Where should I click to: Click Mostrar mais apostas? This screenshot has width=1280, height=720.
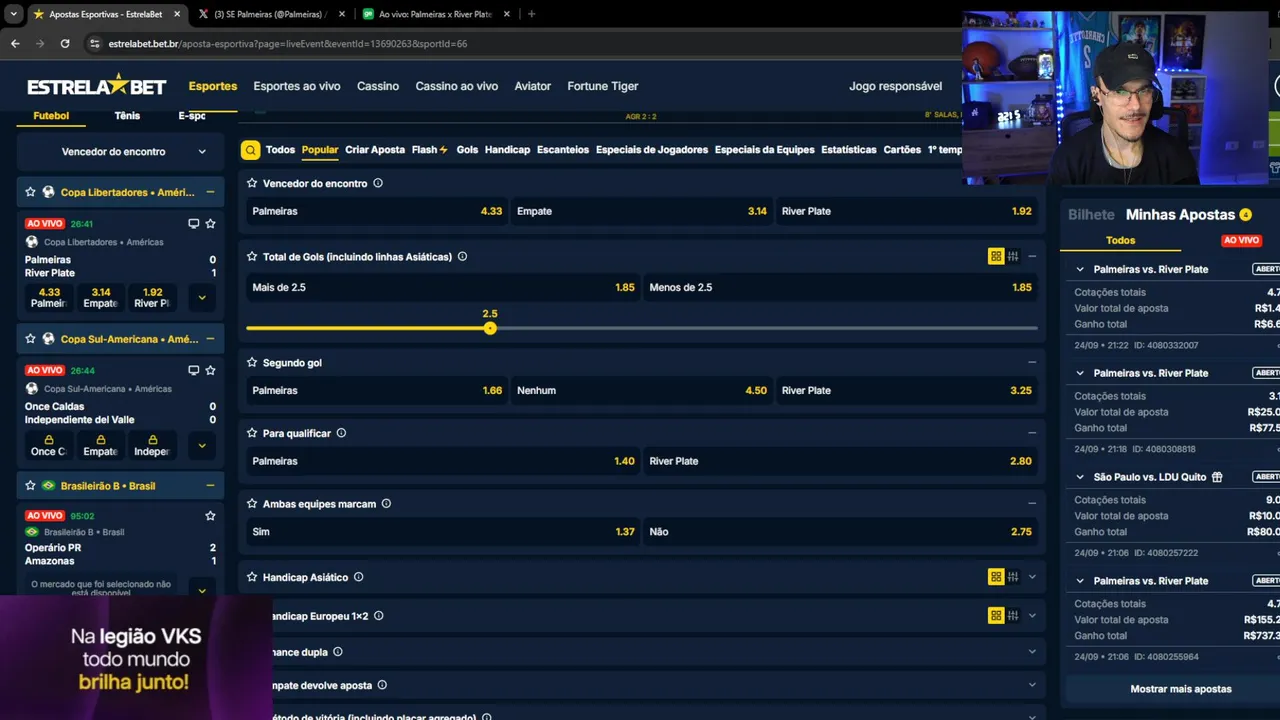point(1181,689)
